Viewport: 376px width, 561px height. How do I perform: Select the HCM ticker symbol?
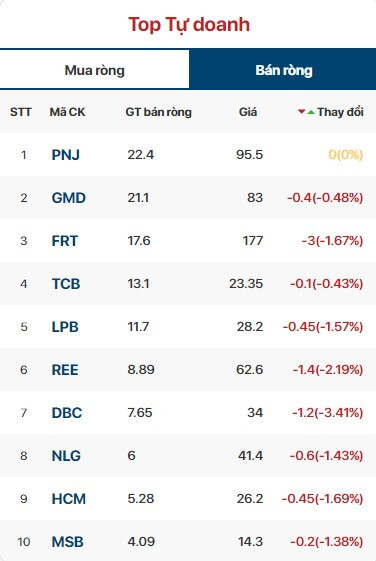tap(69, 498)
